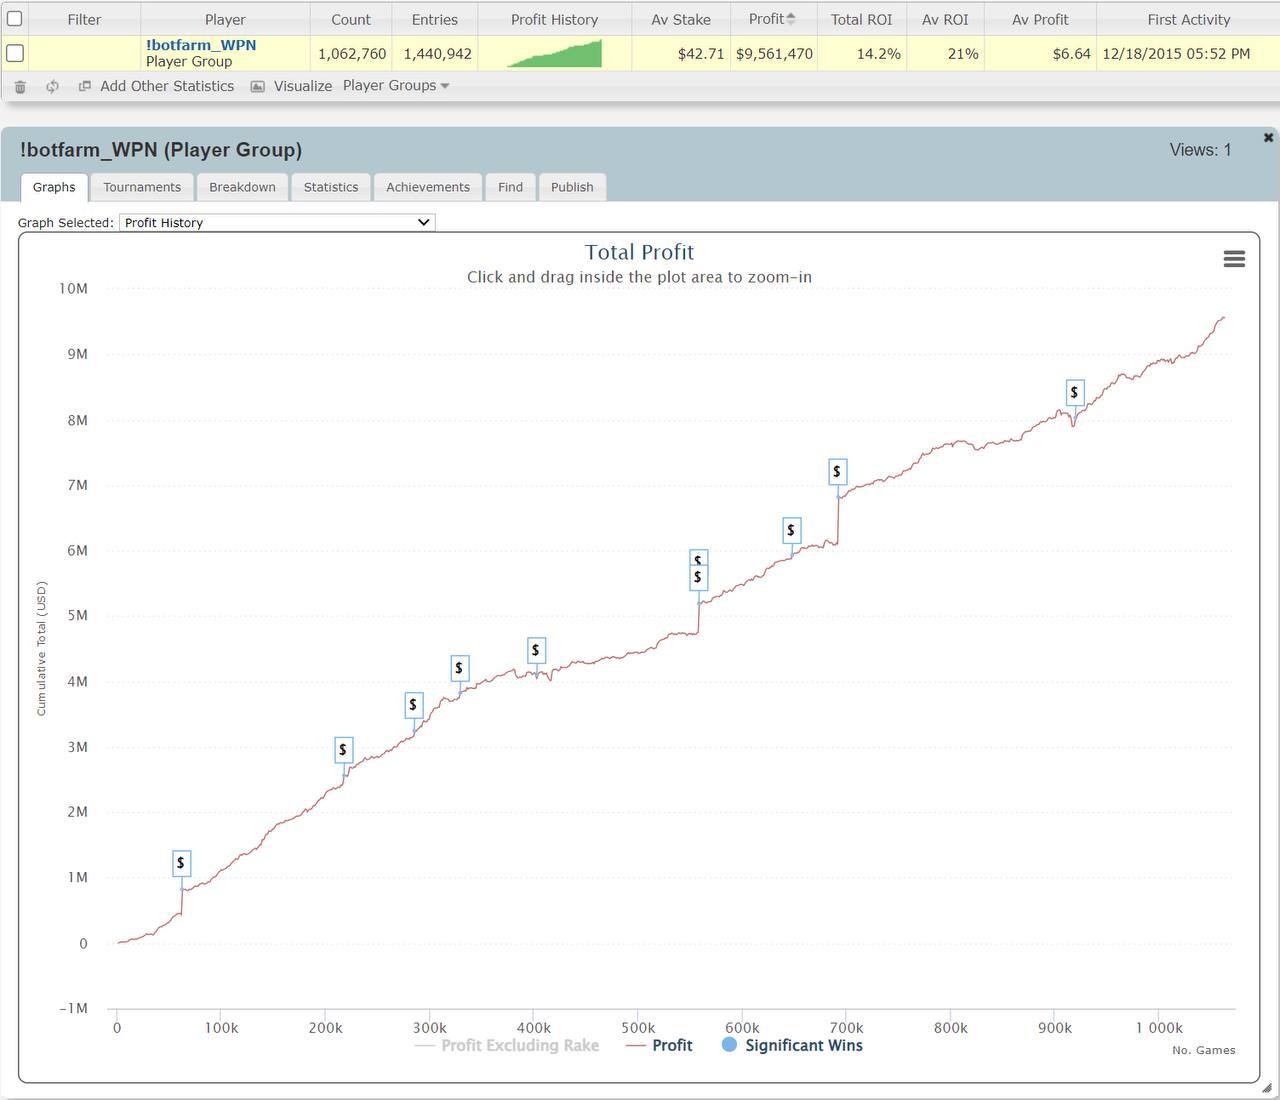
Task: Tick the select-all checkbox in the table header
Action: tap(15, 19)
